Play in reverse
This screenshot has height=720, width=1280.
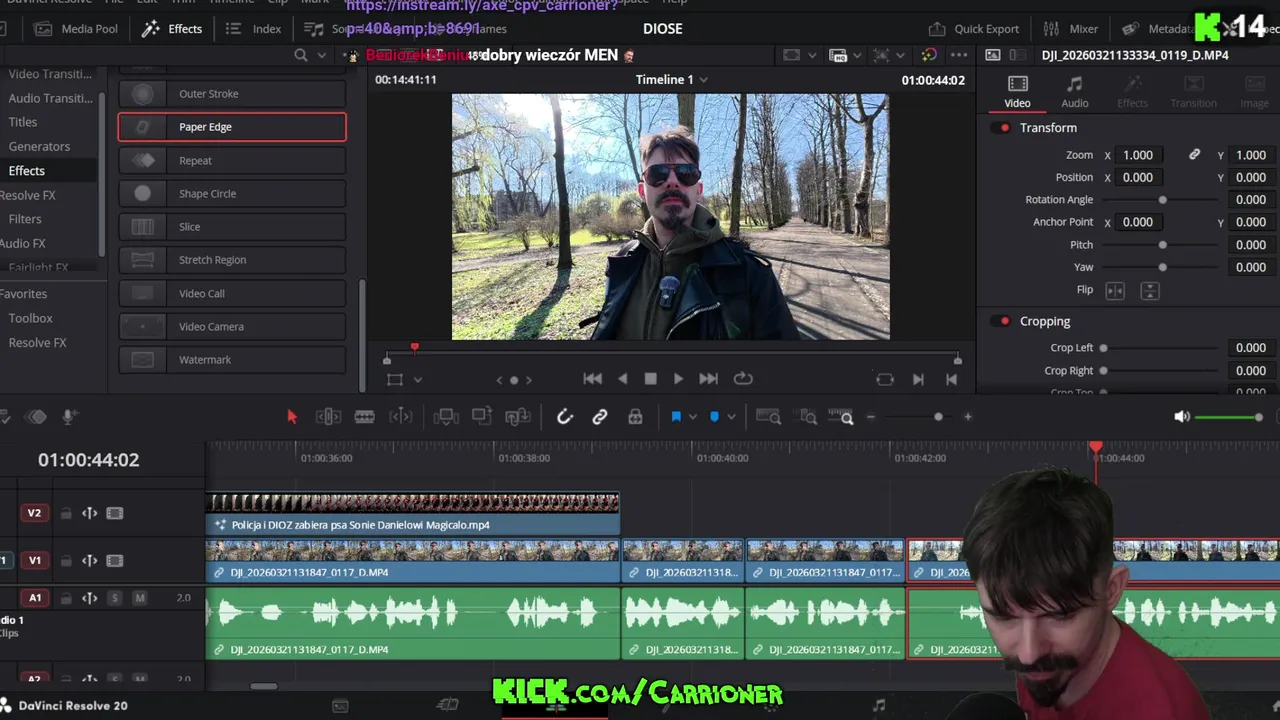(623, 379)
